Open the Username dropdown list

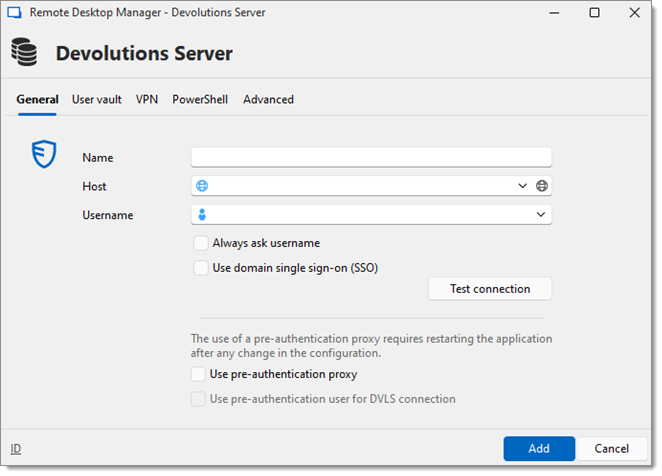[540, 215]
